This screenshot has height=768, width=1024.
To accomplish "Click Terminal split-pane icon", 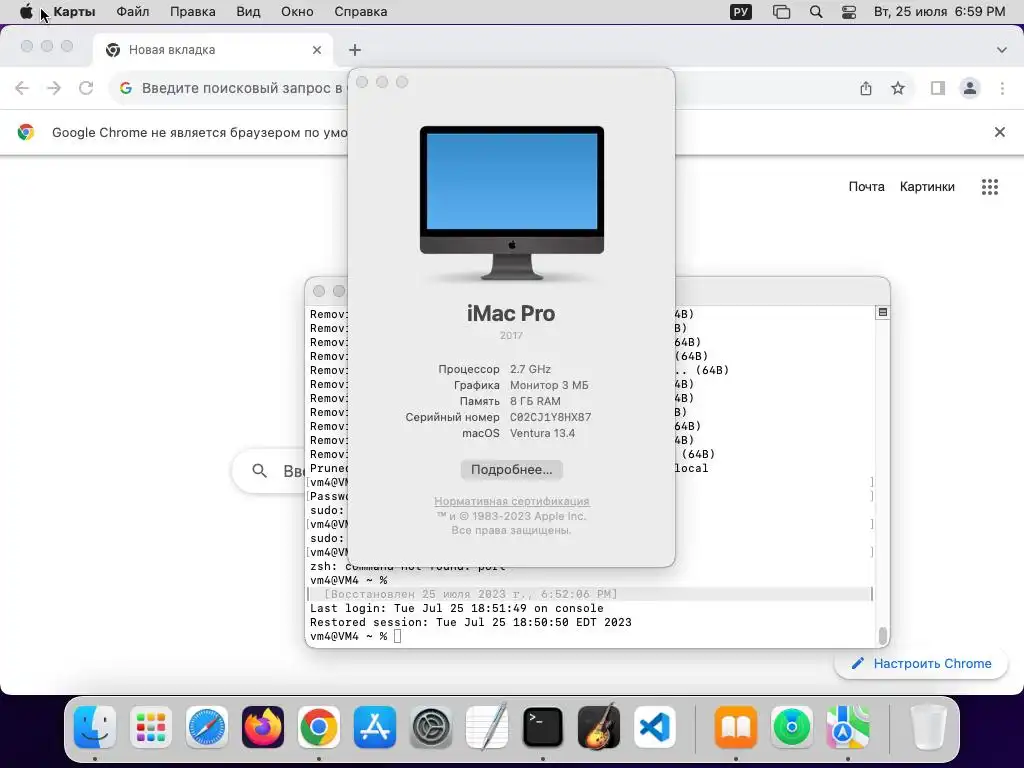I will coord(882,312).
